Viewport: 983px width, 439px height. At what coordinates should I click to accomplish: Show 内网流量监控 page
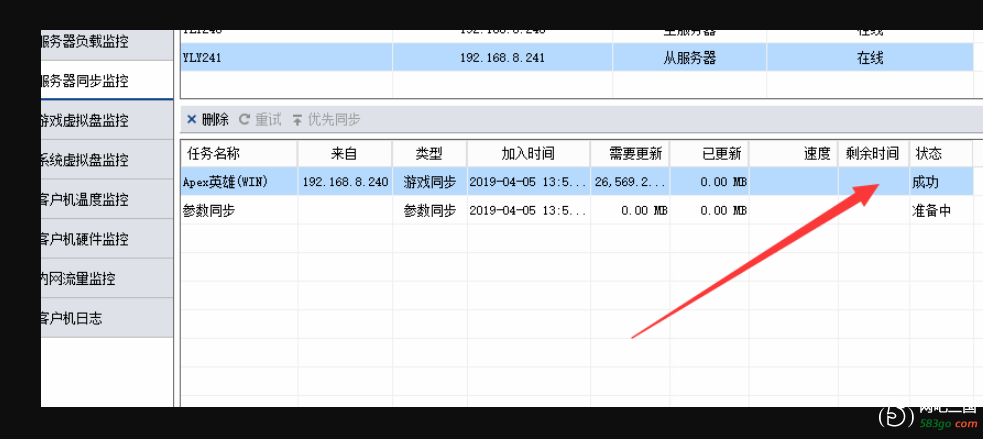click(107, 278)
